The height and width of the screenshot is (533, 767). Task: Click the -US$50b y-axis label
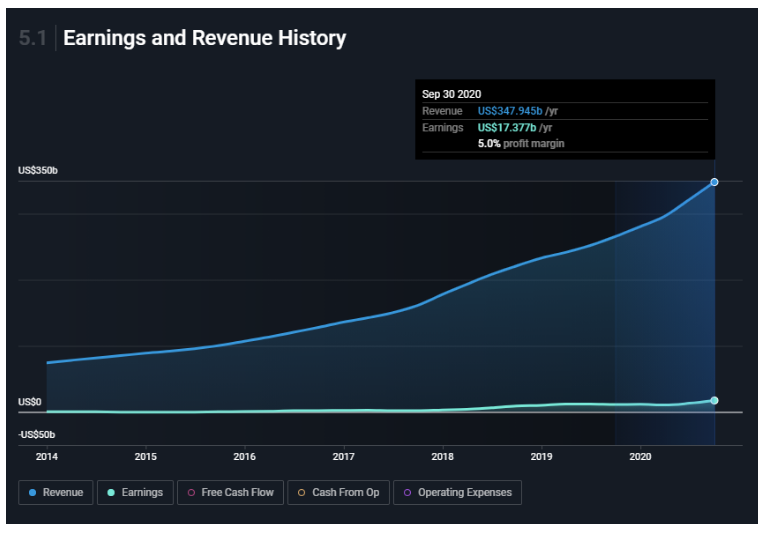coord(37,435)
